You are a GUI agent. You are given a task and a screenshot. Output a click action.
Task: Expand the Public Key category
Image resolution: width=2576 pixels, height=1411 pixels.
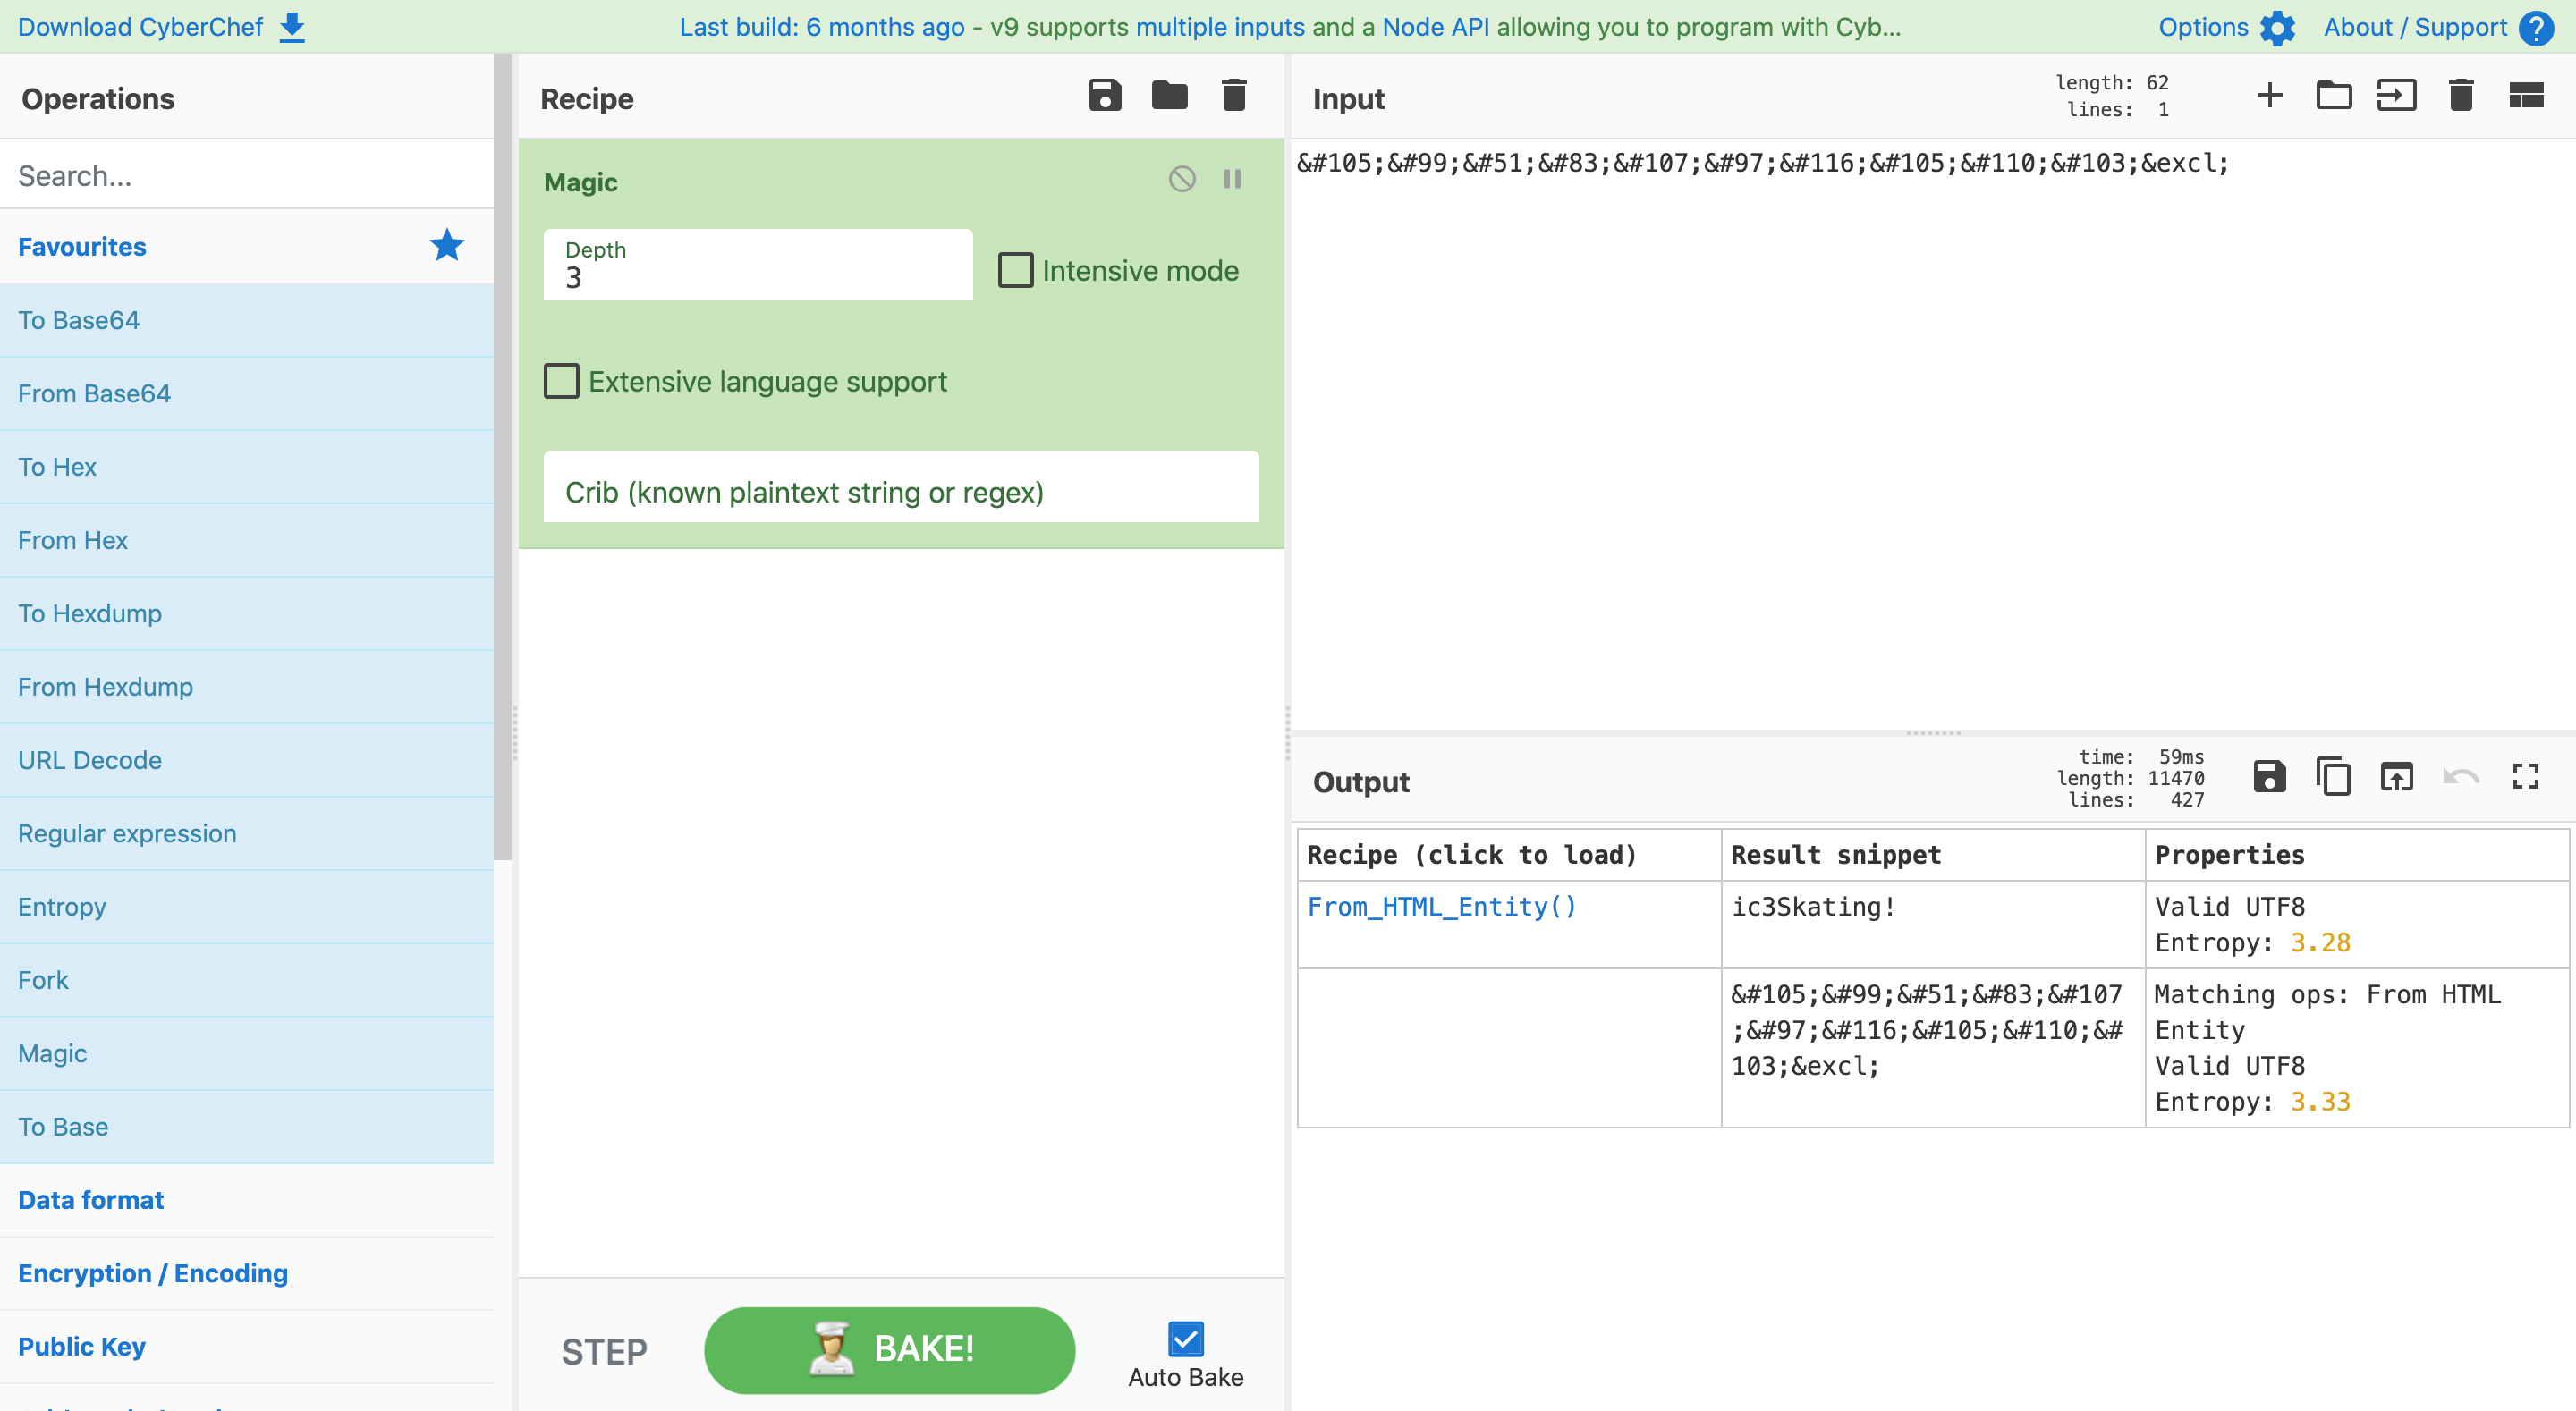point(81,1346)
